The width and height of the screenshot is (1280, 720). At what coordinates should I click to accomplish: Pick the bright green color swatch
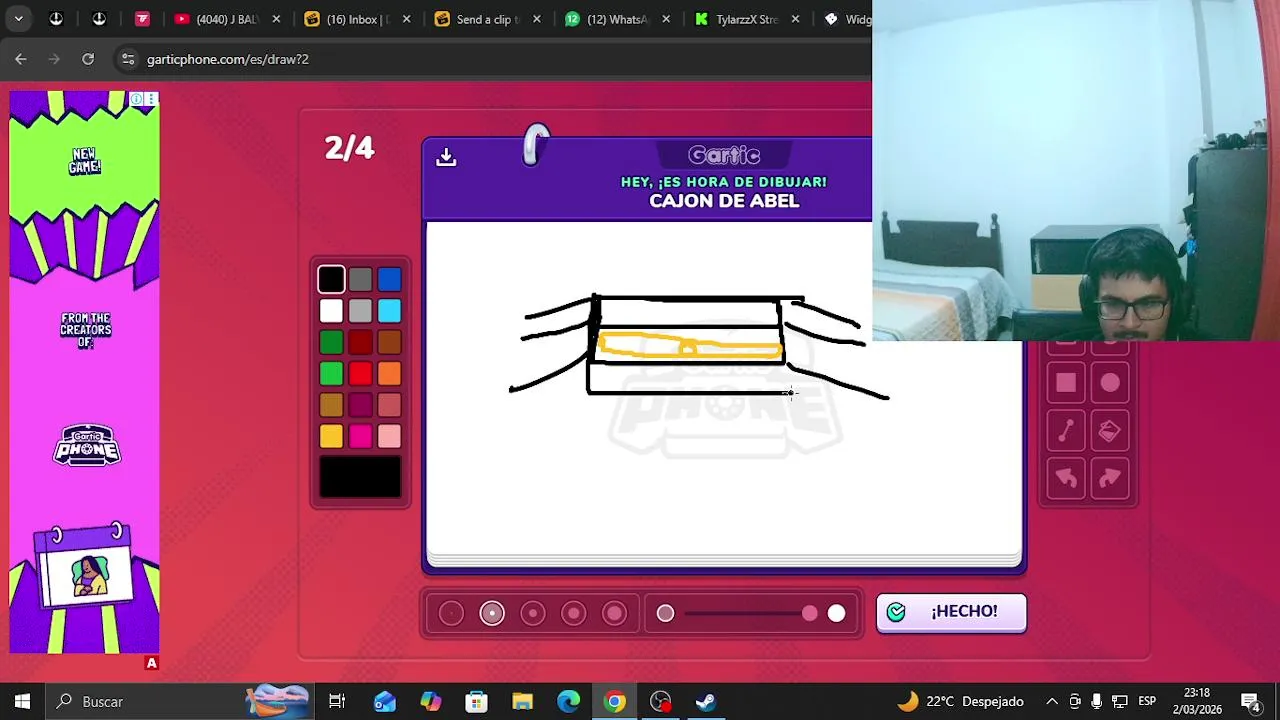(x=331, y=373)
